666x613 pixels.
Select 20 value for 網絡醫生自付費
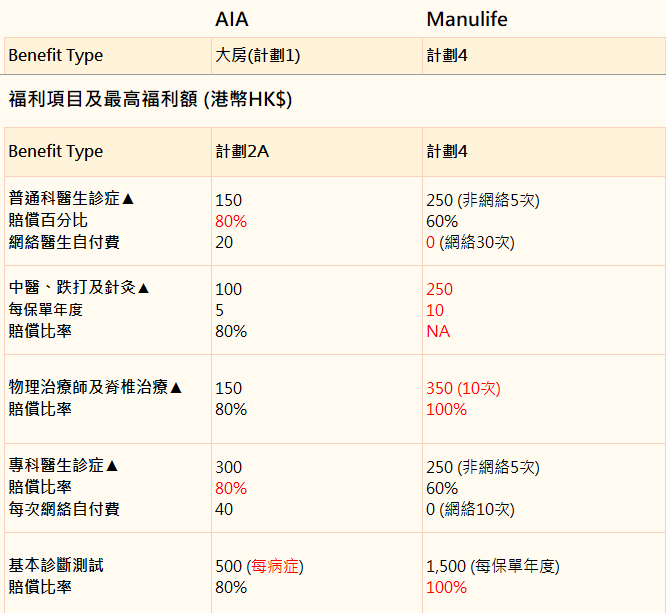point(224,242)
